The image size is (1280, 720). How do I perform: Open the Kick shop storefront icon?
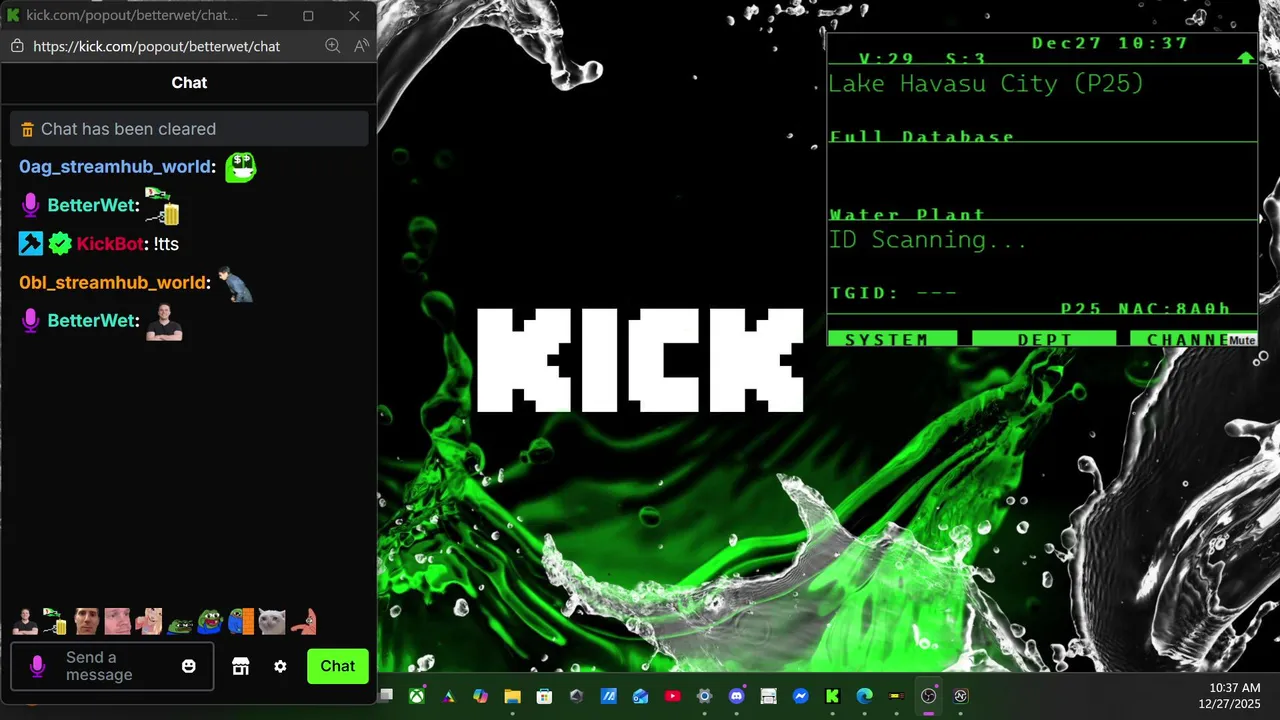coord(240,666)
